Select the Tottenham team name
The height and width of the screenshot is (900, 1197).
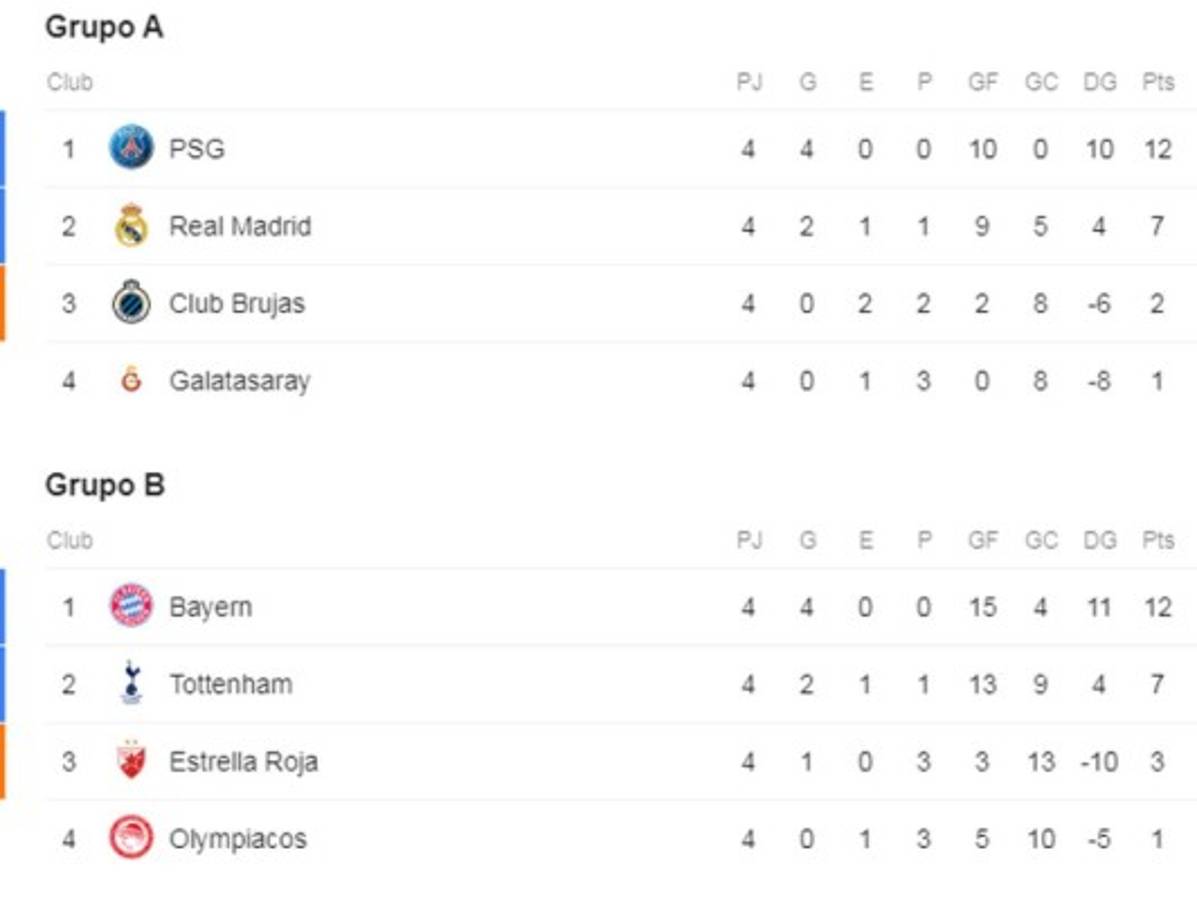[231, 685]
